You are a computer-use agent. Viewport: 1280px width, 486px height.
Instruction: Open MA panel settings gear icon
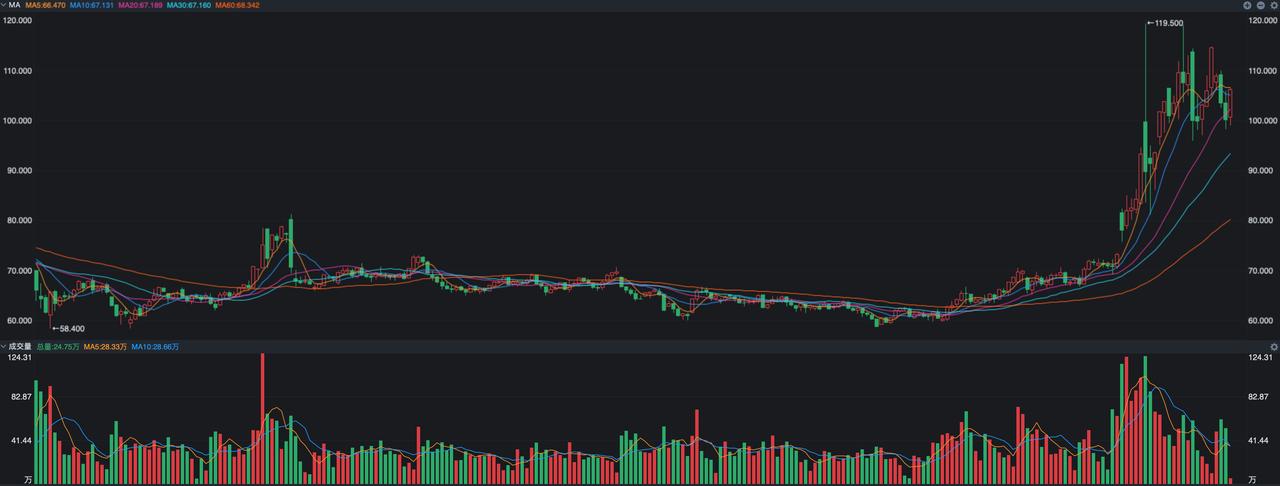click(x=1273, y=5)
